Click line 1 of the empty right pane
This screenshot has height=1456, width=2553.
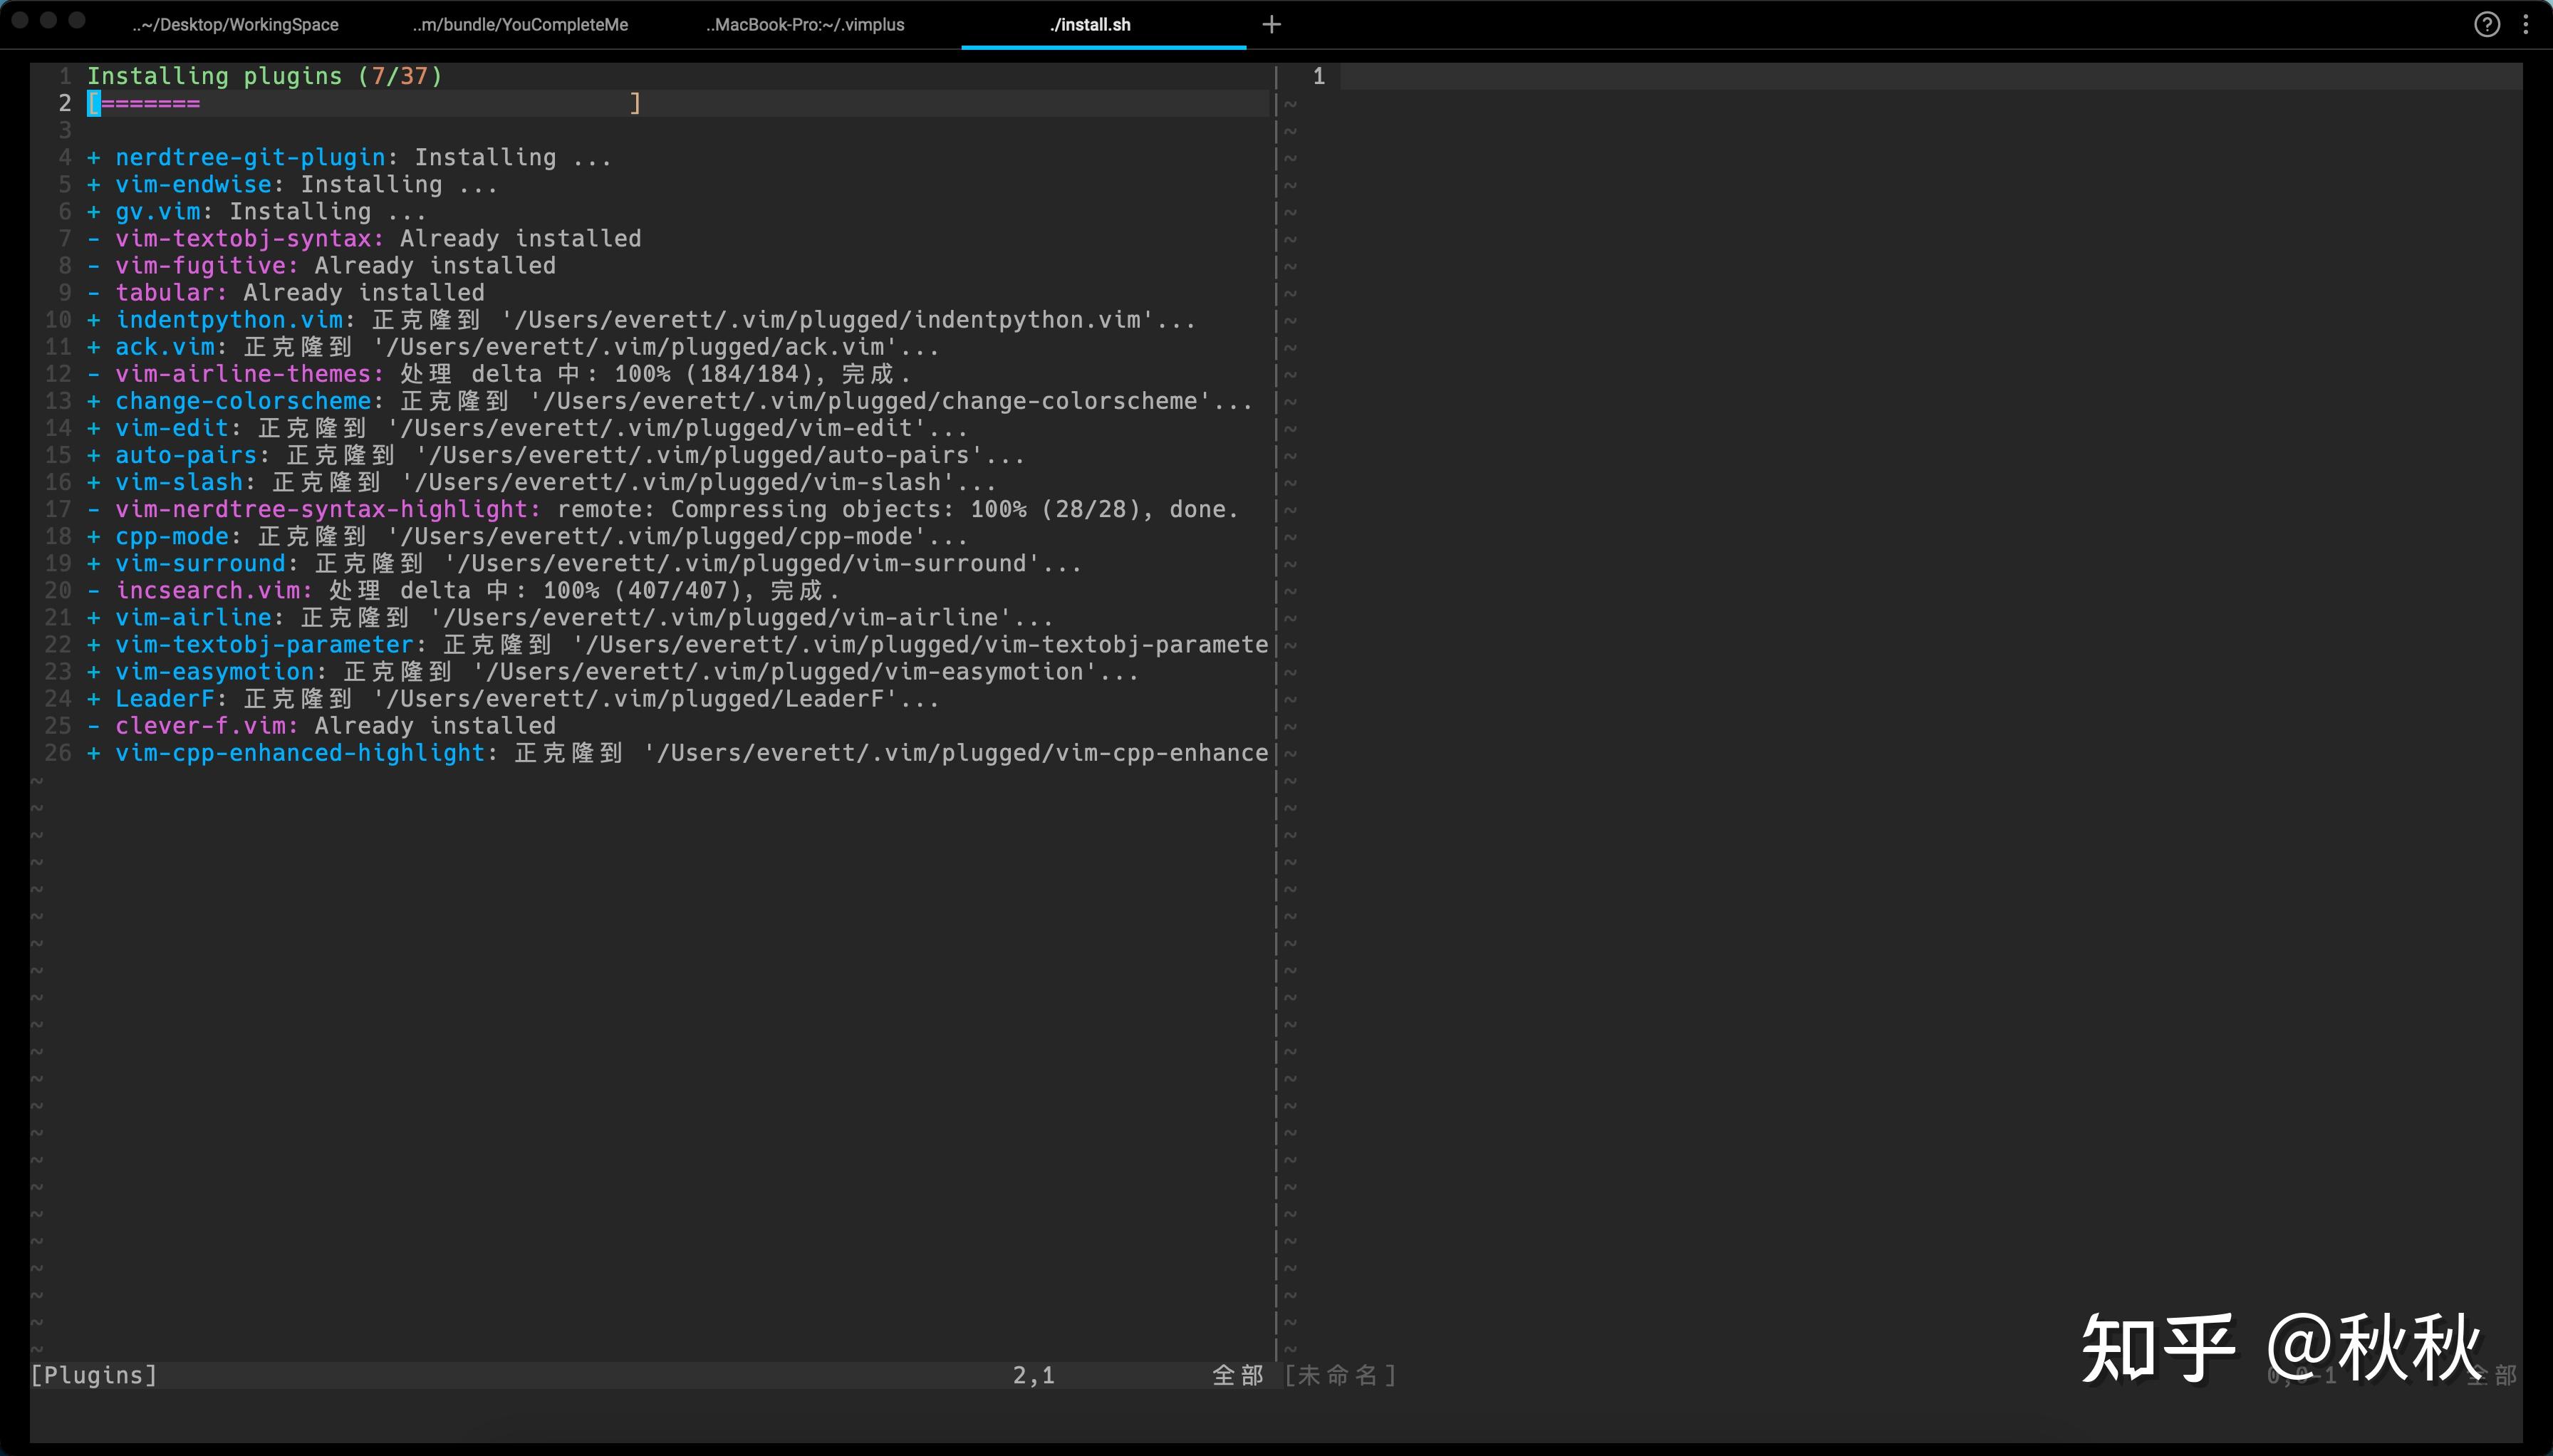point(1930,76)
